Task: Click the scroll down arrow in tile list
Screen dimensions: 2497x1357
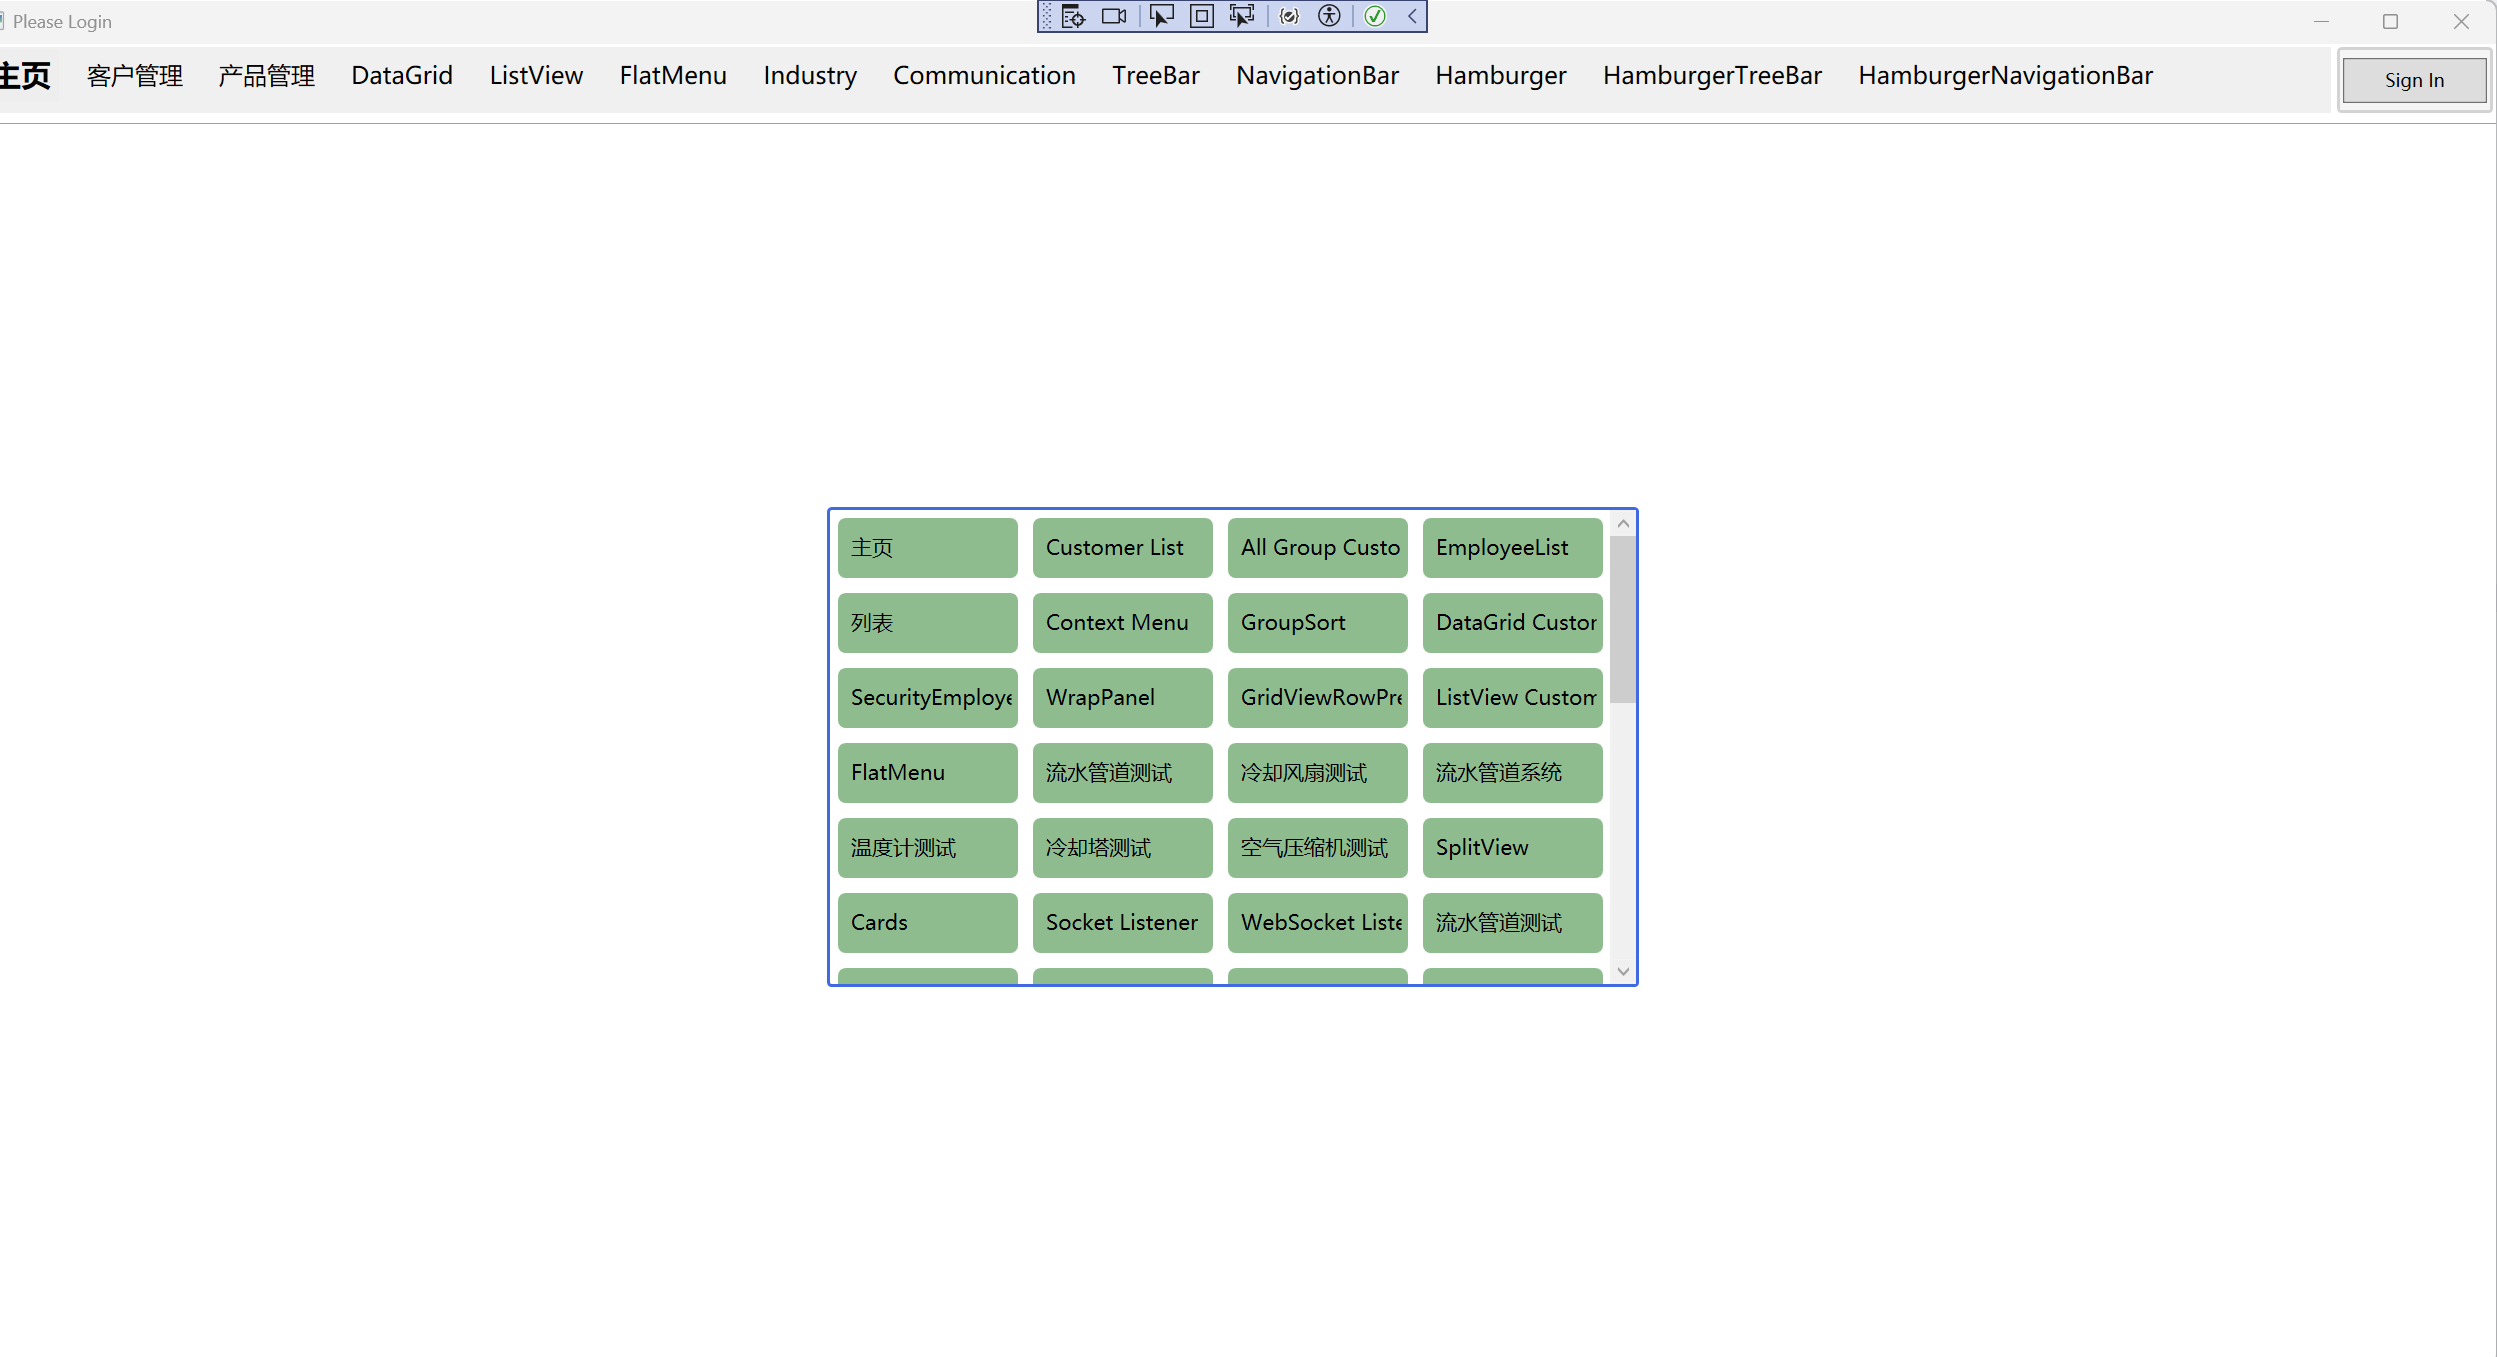Action: [1623, 971]
